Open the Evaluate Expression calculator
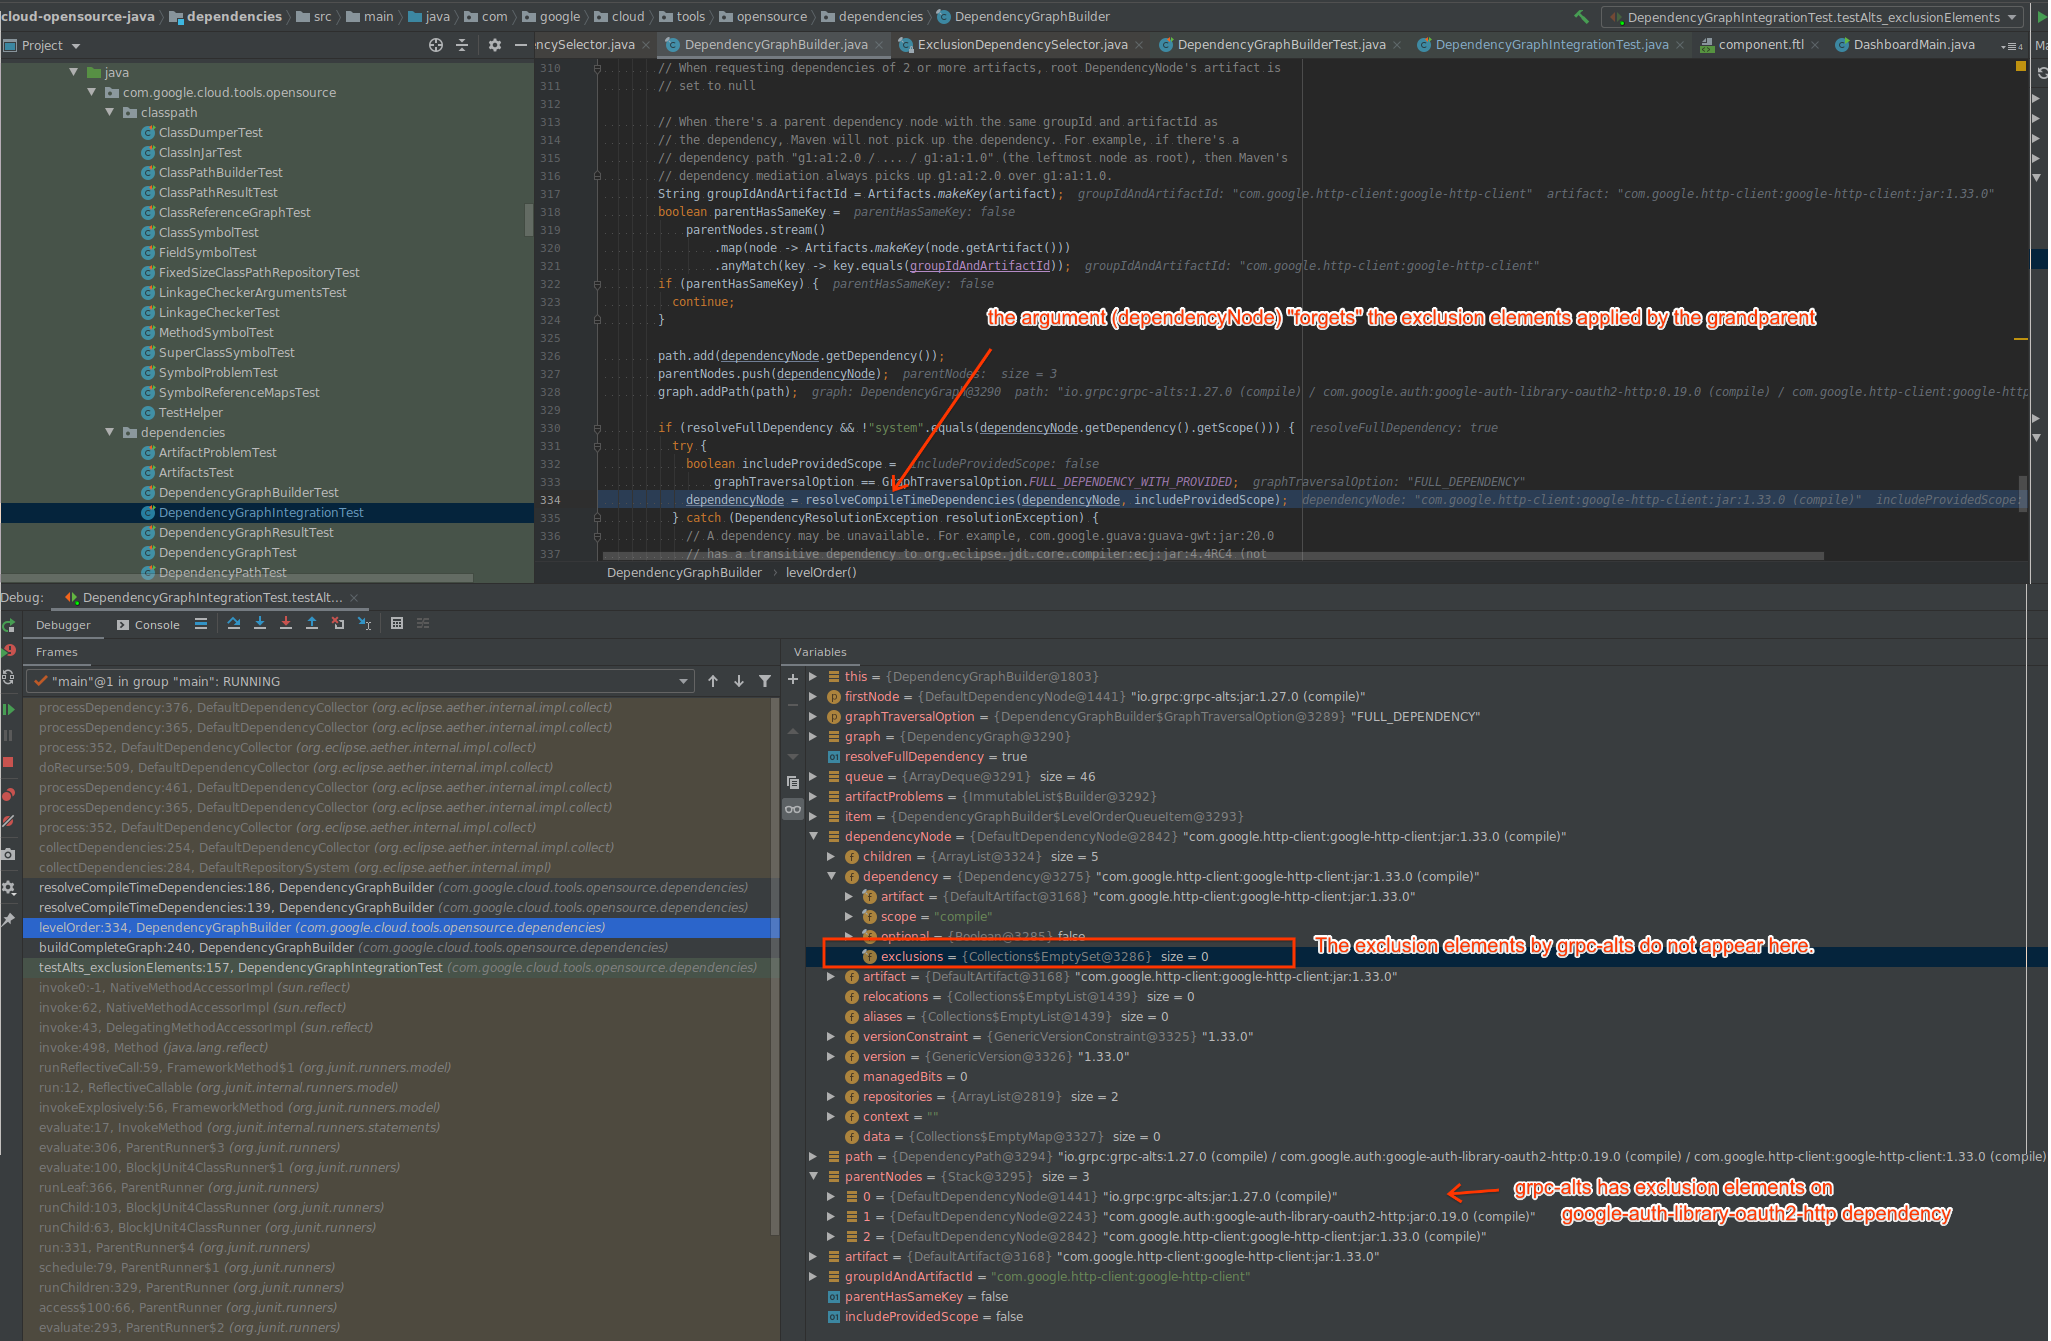2051x1341 pixels. (x=398, y=623)
